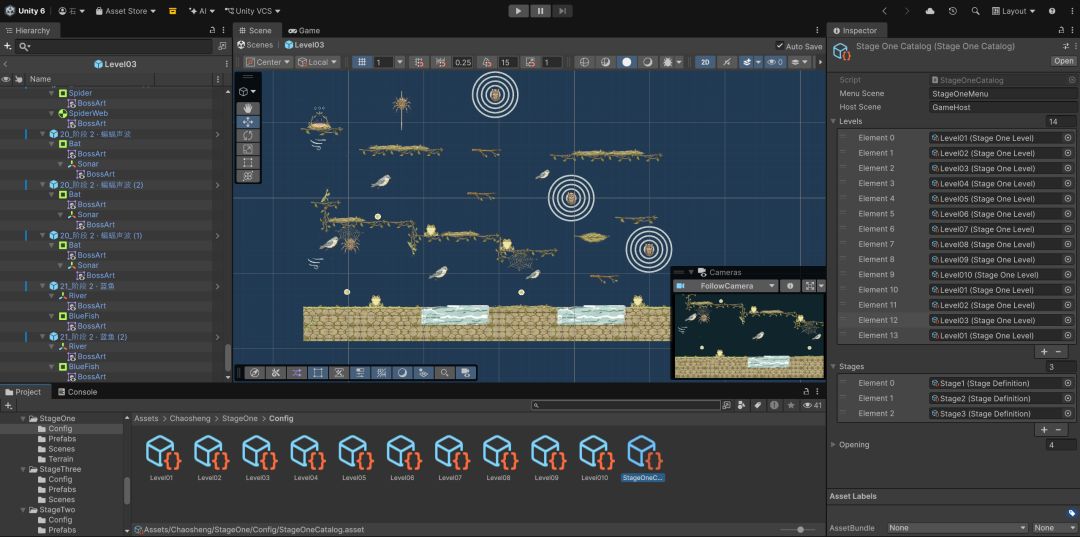The height and width of the screenshot is (537, 1080).
Task: Click the add (+) button in Hierarchy
Action: (x=8, y=46)
